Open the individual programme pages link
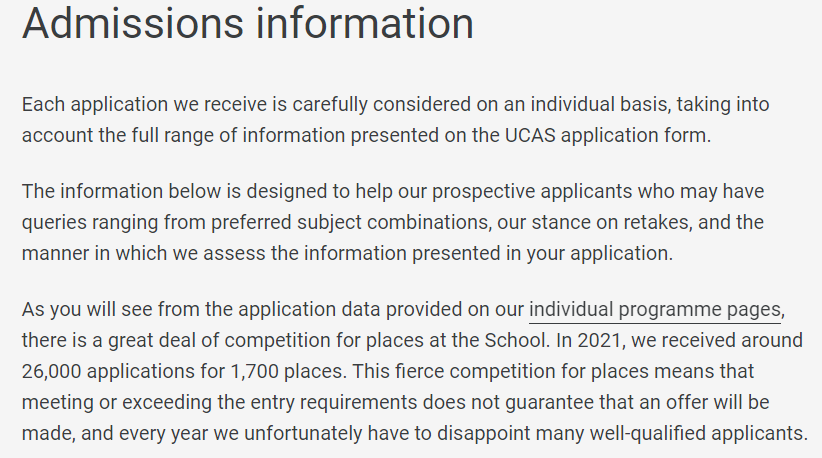The image size is (822, 458). (654, 309)
